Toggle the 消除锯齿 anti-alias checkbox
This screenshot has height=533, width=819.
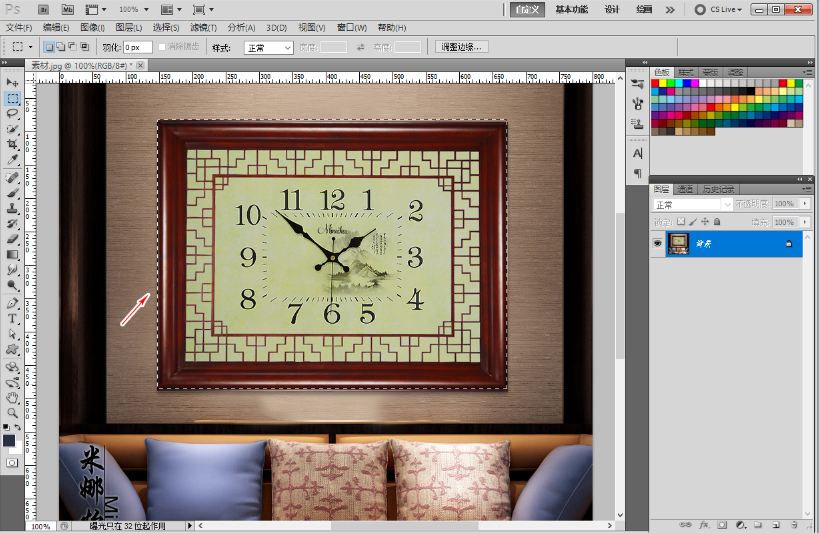click(x=162, y=47)
